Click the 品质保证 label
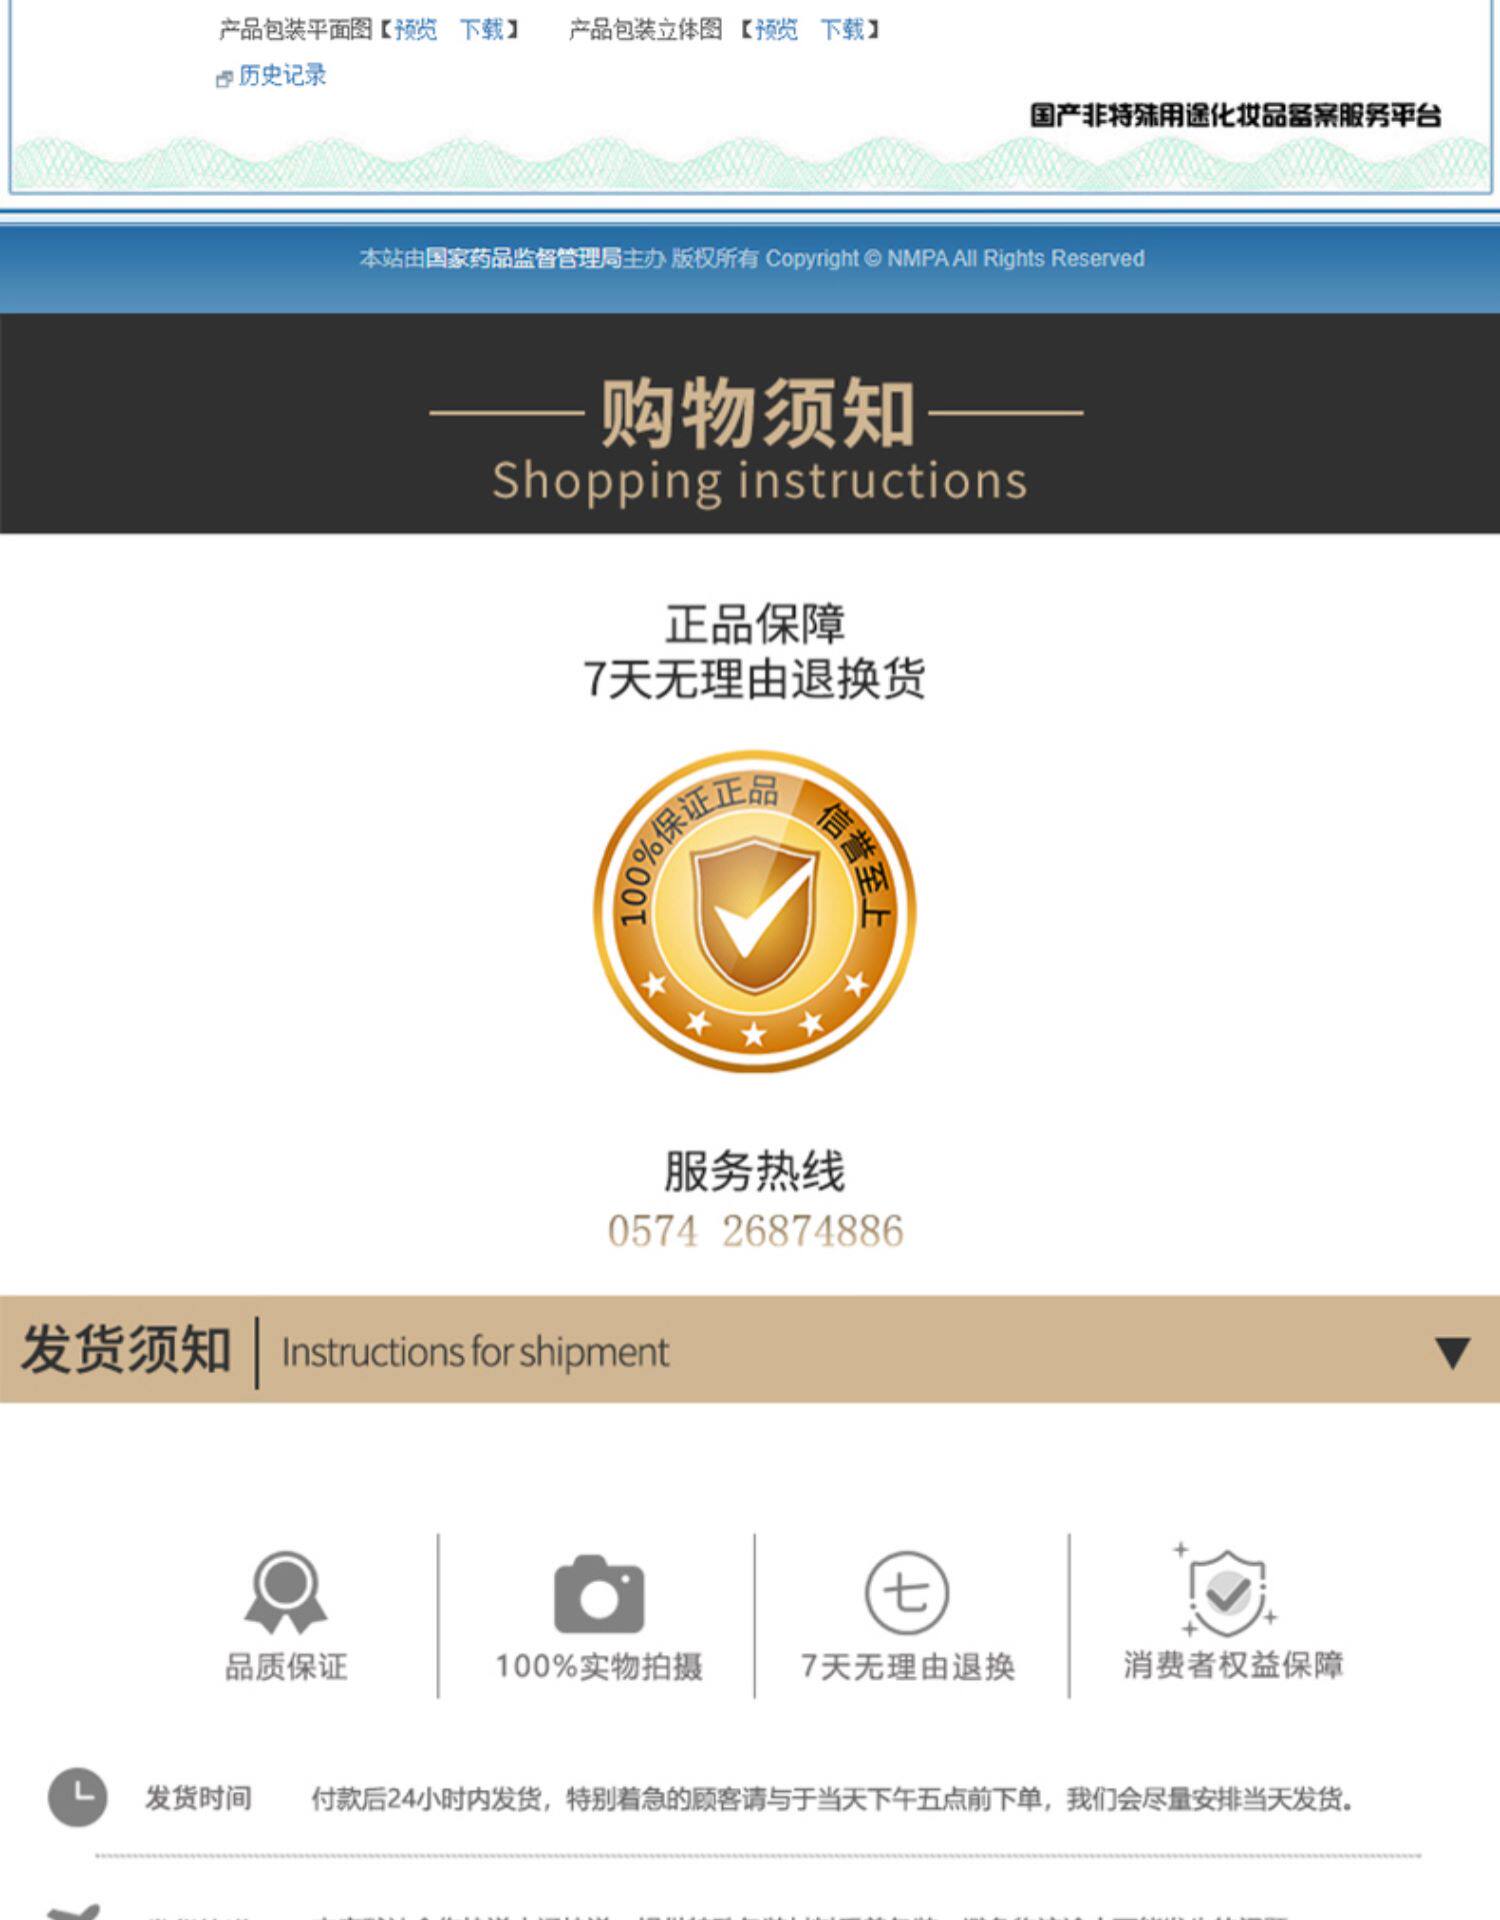 coord(286,1666)
